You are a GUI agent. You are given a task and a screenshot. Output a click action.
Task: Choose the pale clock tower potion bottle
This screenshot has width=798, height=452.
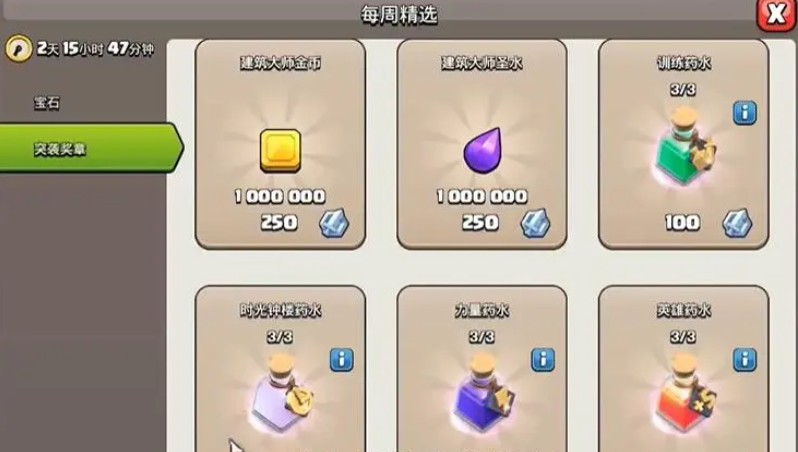(x=281, y=395)
